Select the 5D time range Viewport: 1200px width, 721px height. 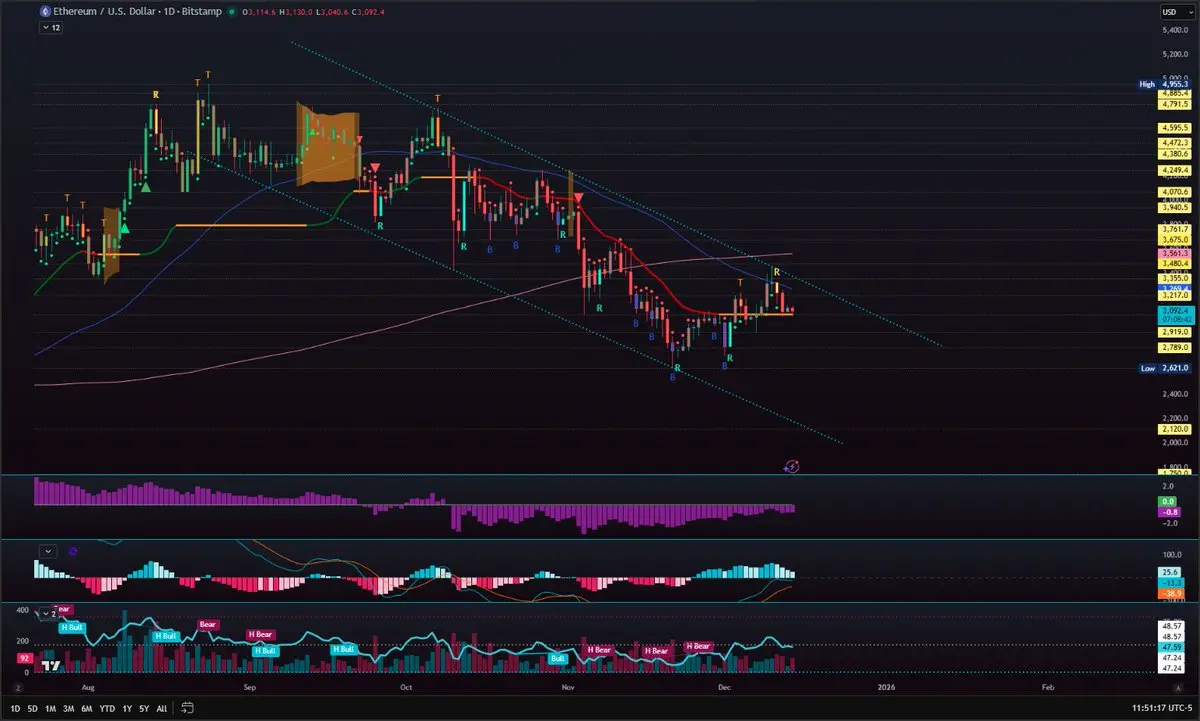pos(33,708)
